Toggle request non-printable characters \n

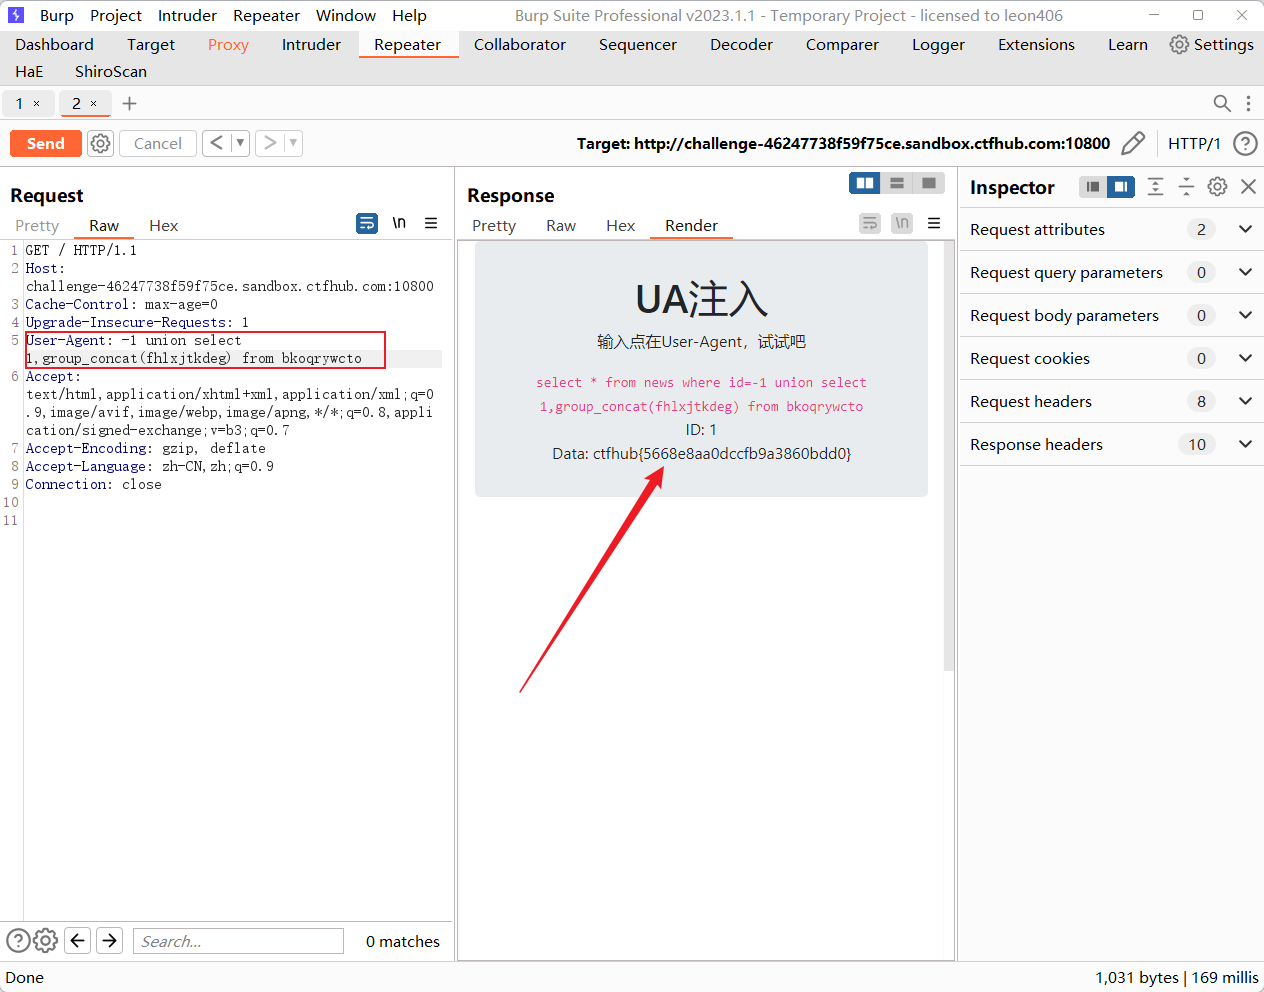coord(399,223)
